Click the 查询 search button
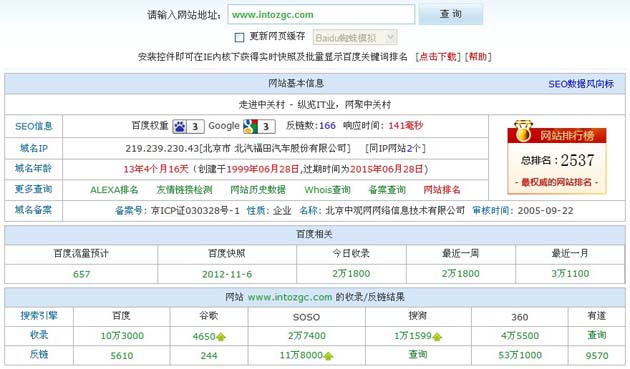This screenshot has height=369, width=630. coord(451,14)
